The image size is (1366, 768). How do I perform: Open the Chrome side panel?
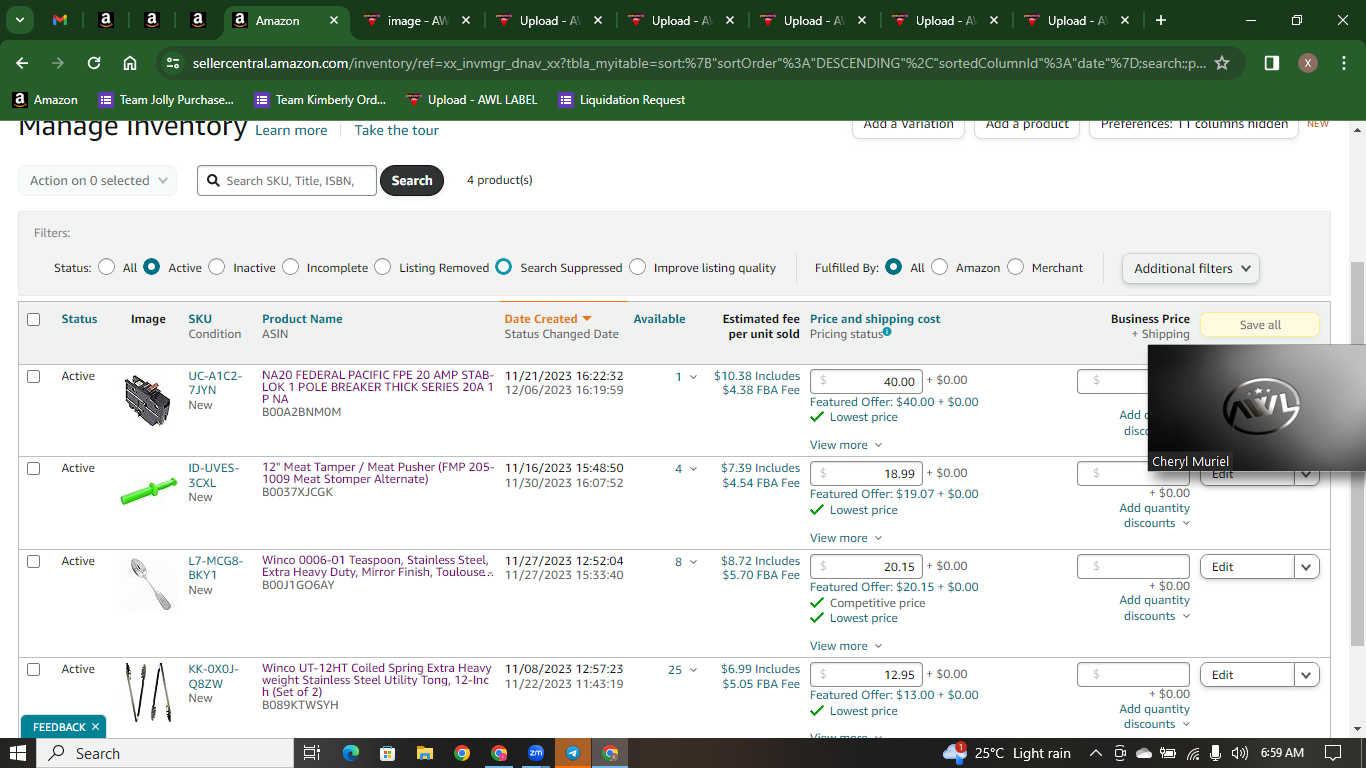pos(1272,63)
